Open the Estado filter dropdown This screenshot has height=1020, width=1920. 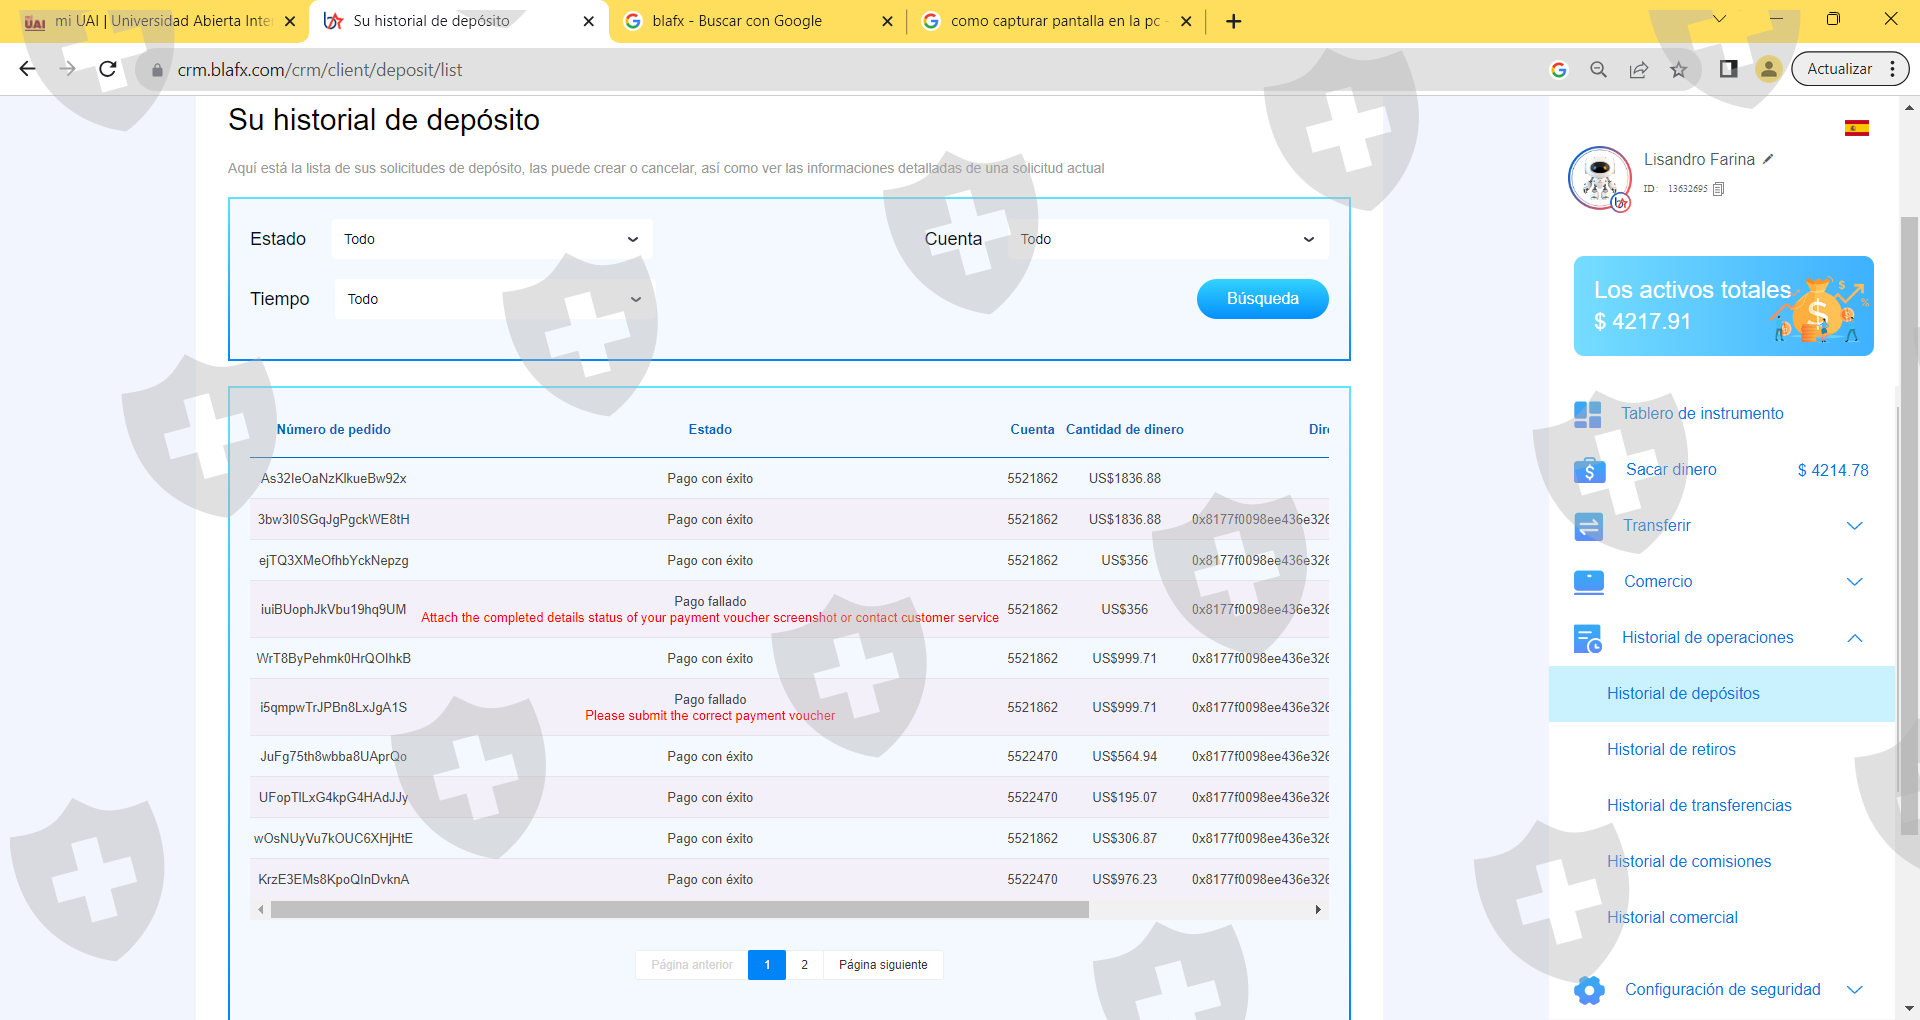point(491,239)
